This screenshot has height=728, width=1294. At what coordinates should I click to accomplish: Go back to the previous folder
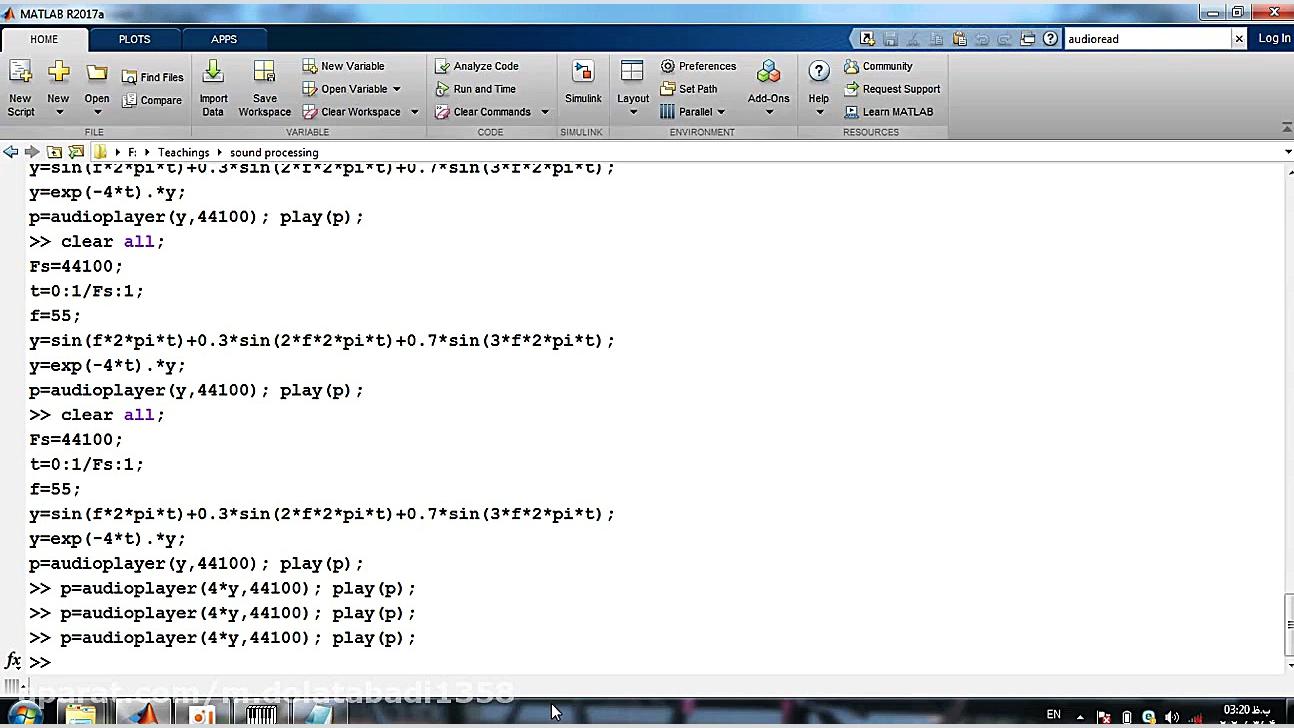pyautogui.click(x=10, y=152)
